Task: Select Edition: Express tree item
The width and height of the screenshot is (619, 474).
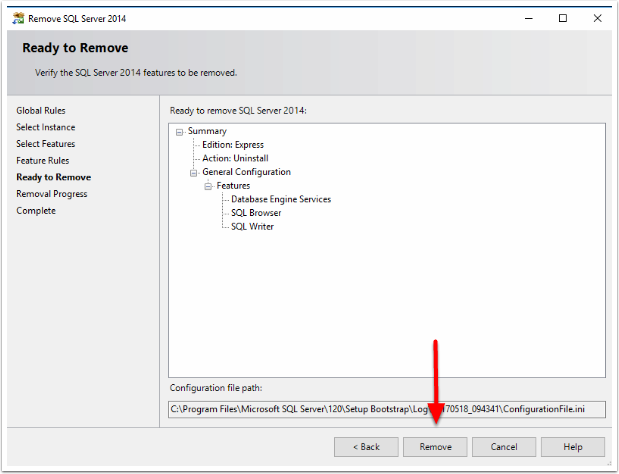Action: [x=233, y=145]
